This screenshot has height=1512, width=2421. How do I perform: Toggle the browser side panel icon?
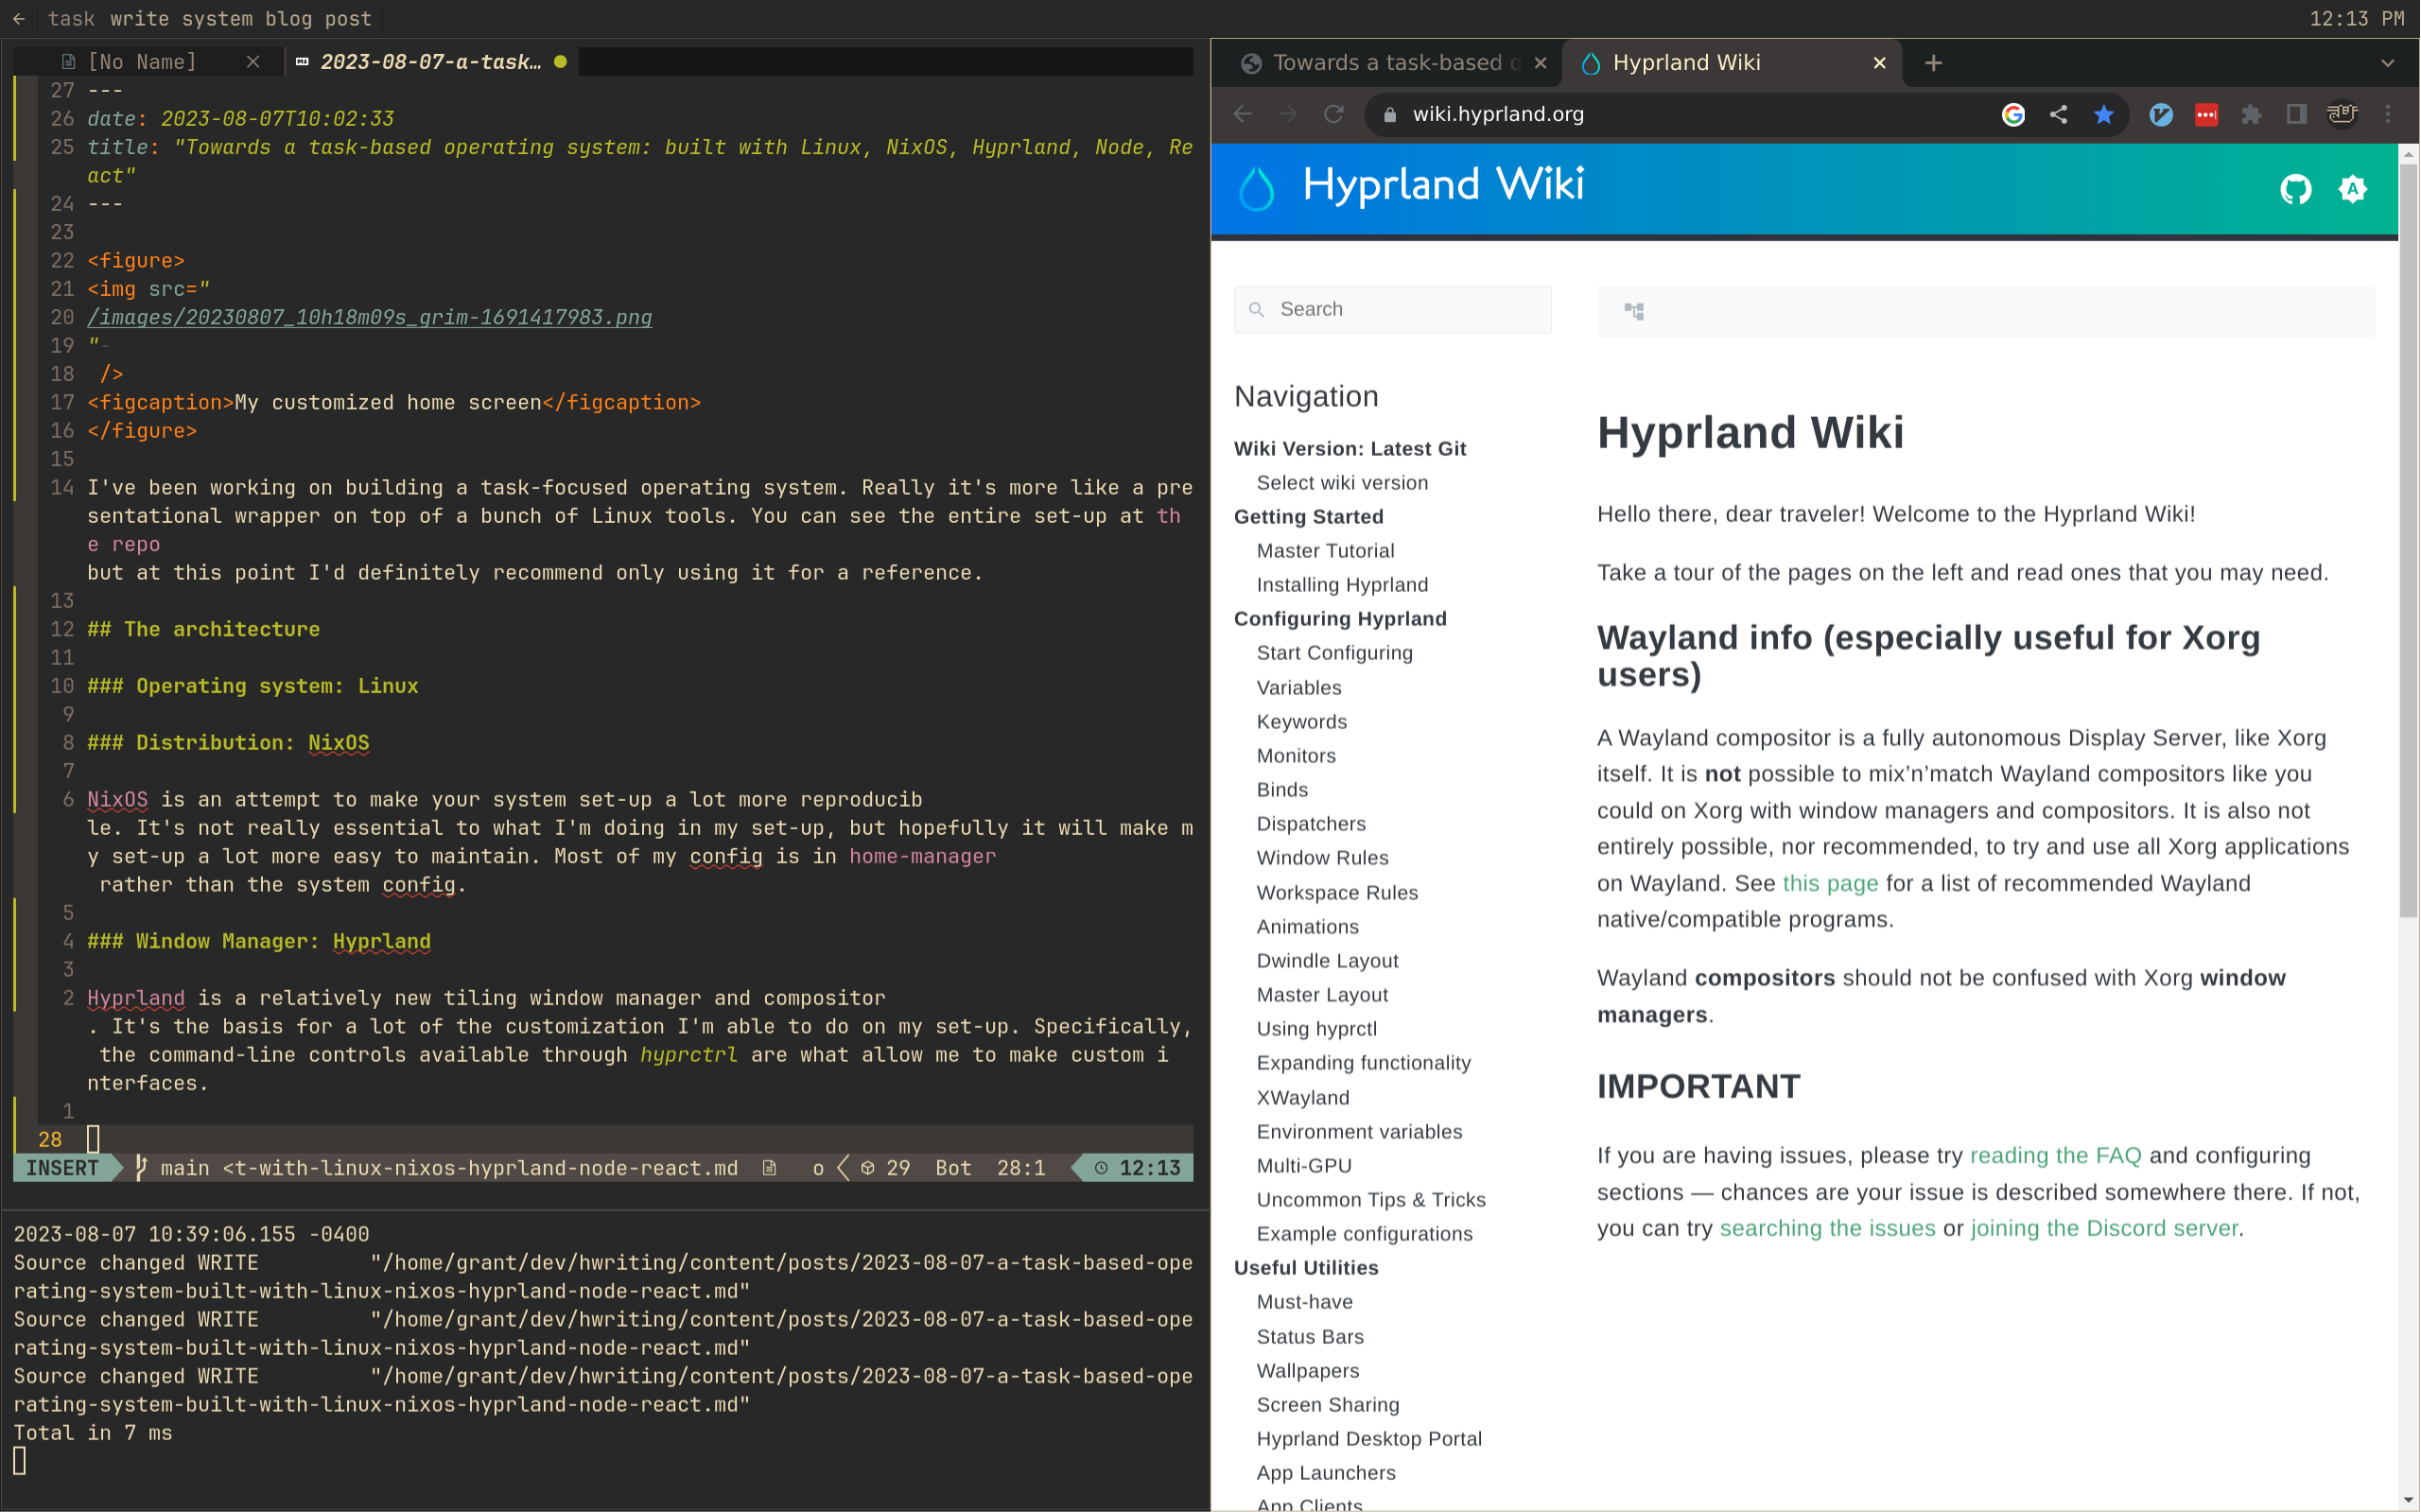pos(2296,115)
